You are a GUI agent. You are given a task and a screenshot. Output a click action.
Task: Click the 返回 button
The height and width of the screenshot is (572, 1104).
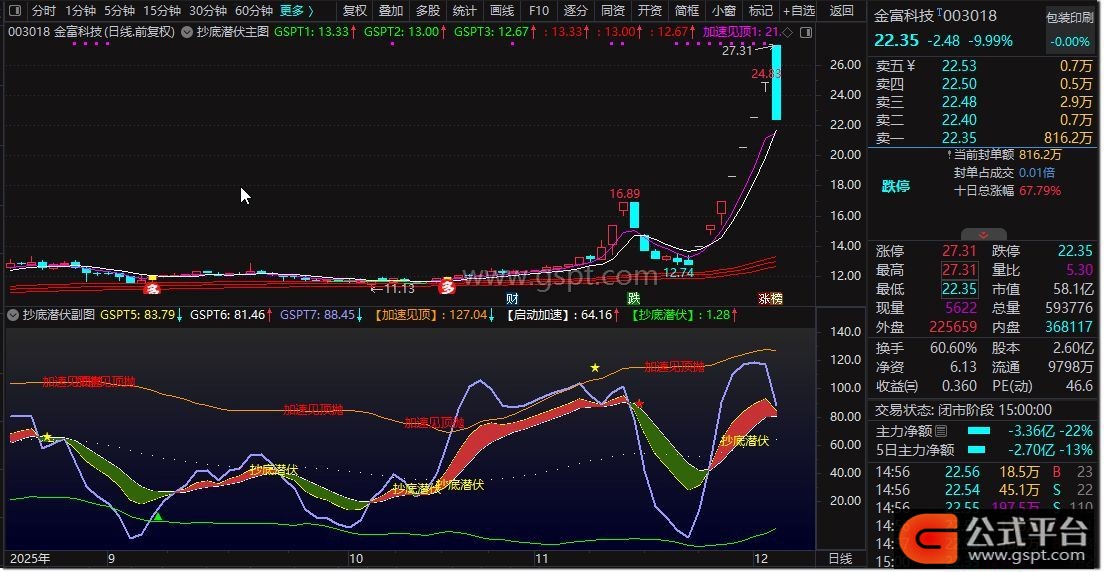841,11
